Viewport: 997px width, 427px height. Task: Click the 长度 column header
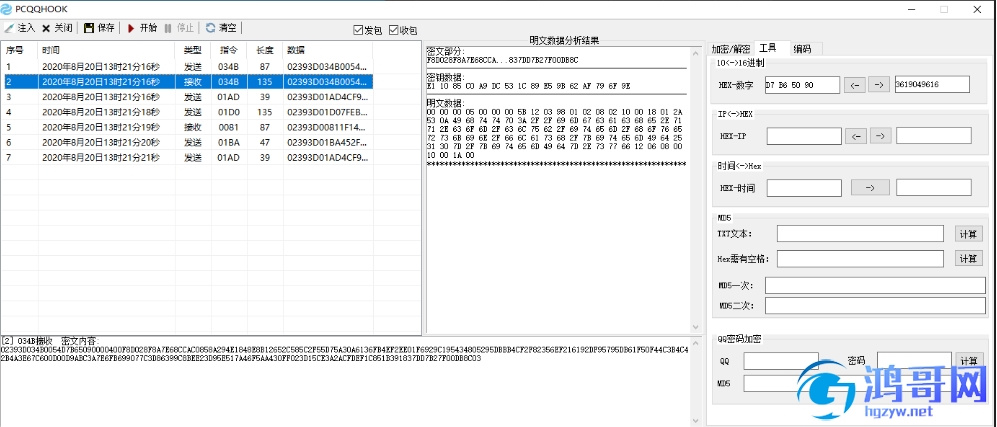tap(265, 50)
